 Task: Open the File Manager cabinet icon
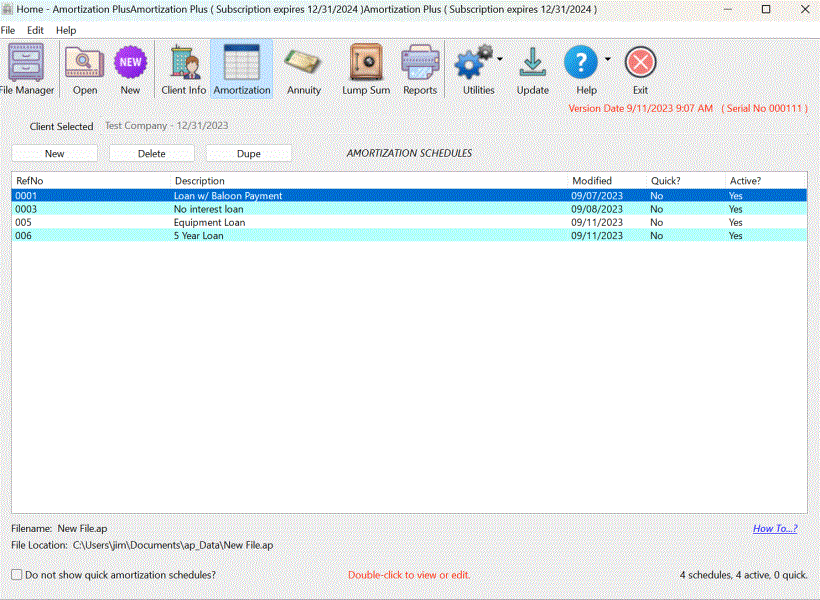click(x=26, y=63)
